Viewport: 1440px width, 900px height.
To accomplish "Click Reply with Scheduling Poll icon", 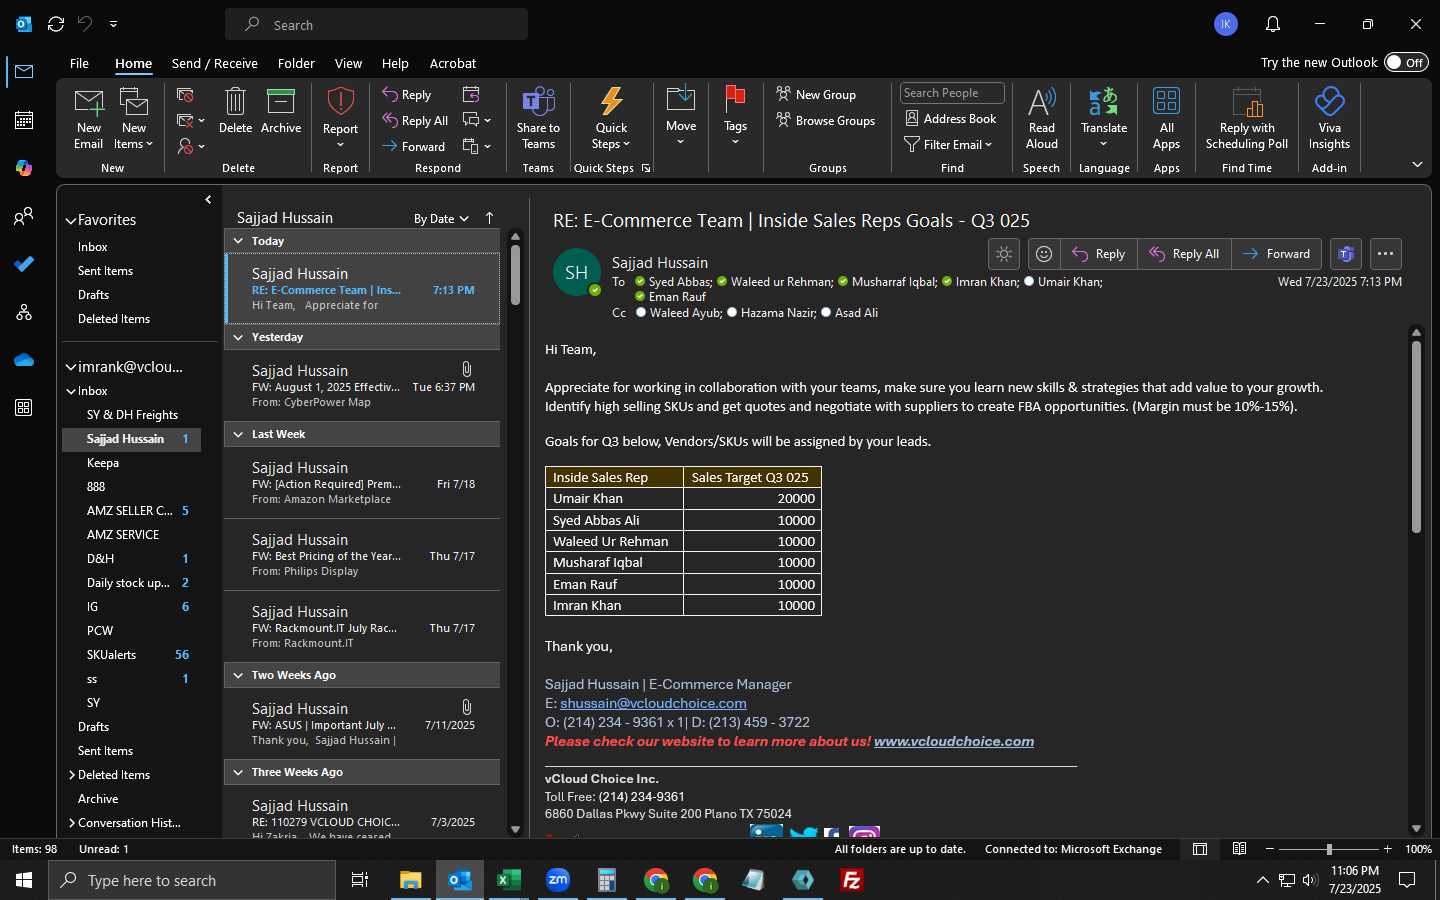I will pyautogui.click(x=1246, y=102).
